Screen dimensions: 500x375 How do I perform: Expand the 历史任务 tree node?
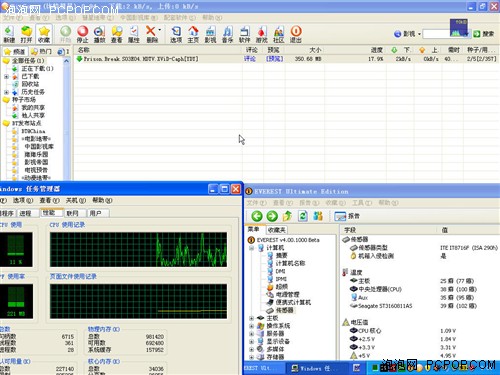[6, 92]
